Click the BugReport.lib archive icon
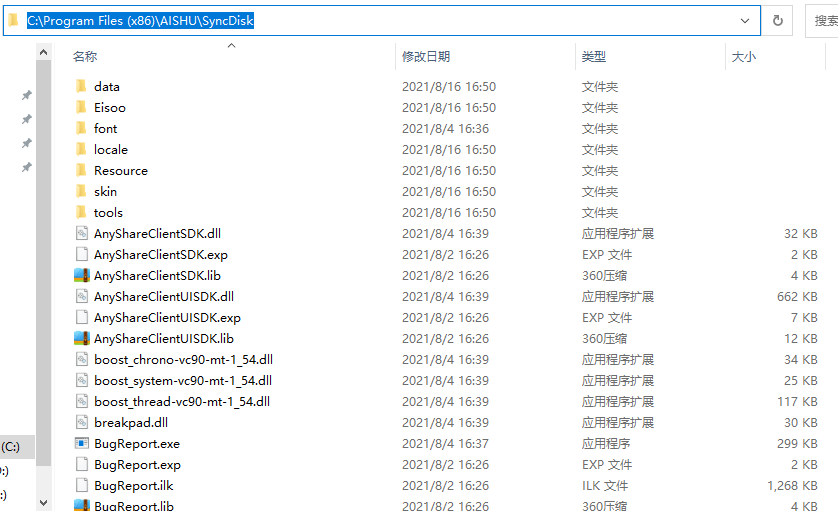This screenshot has height=523, width=838. pyautogui.click(x=82, y=505)
